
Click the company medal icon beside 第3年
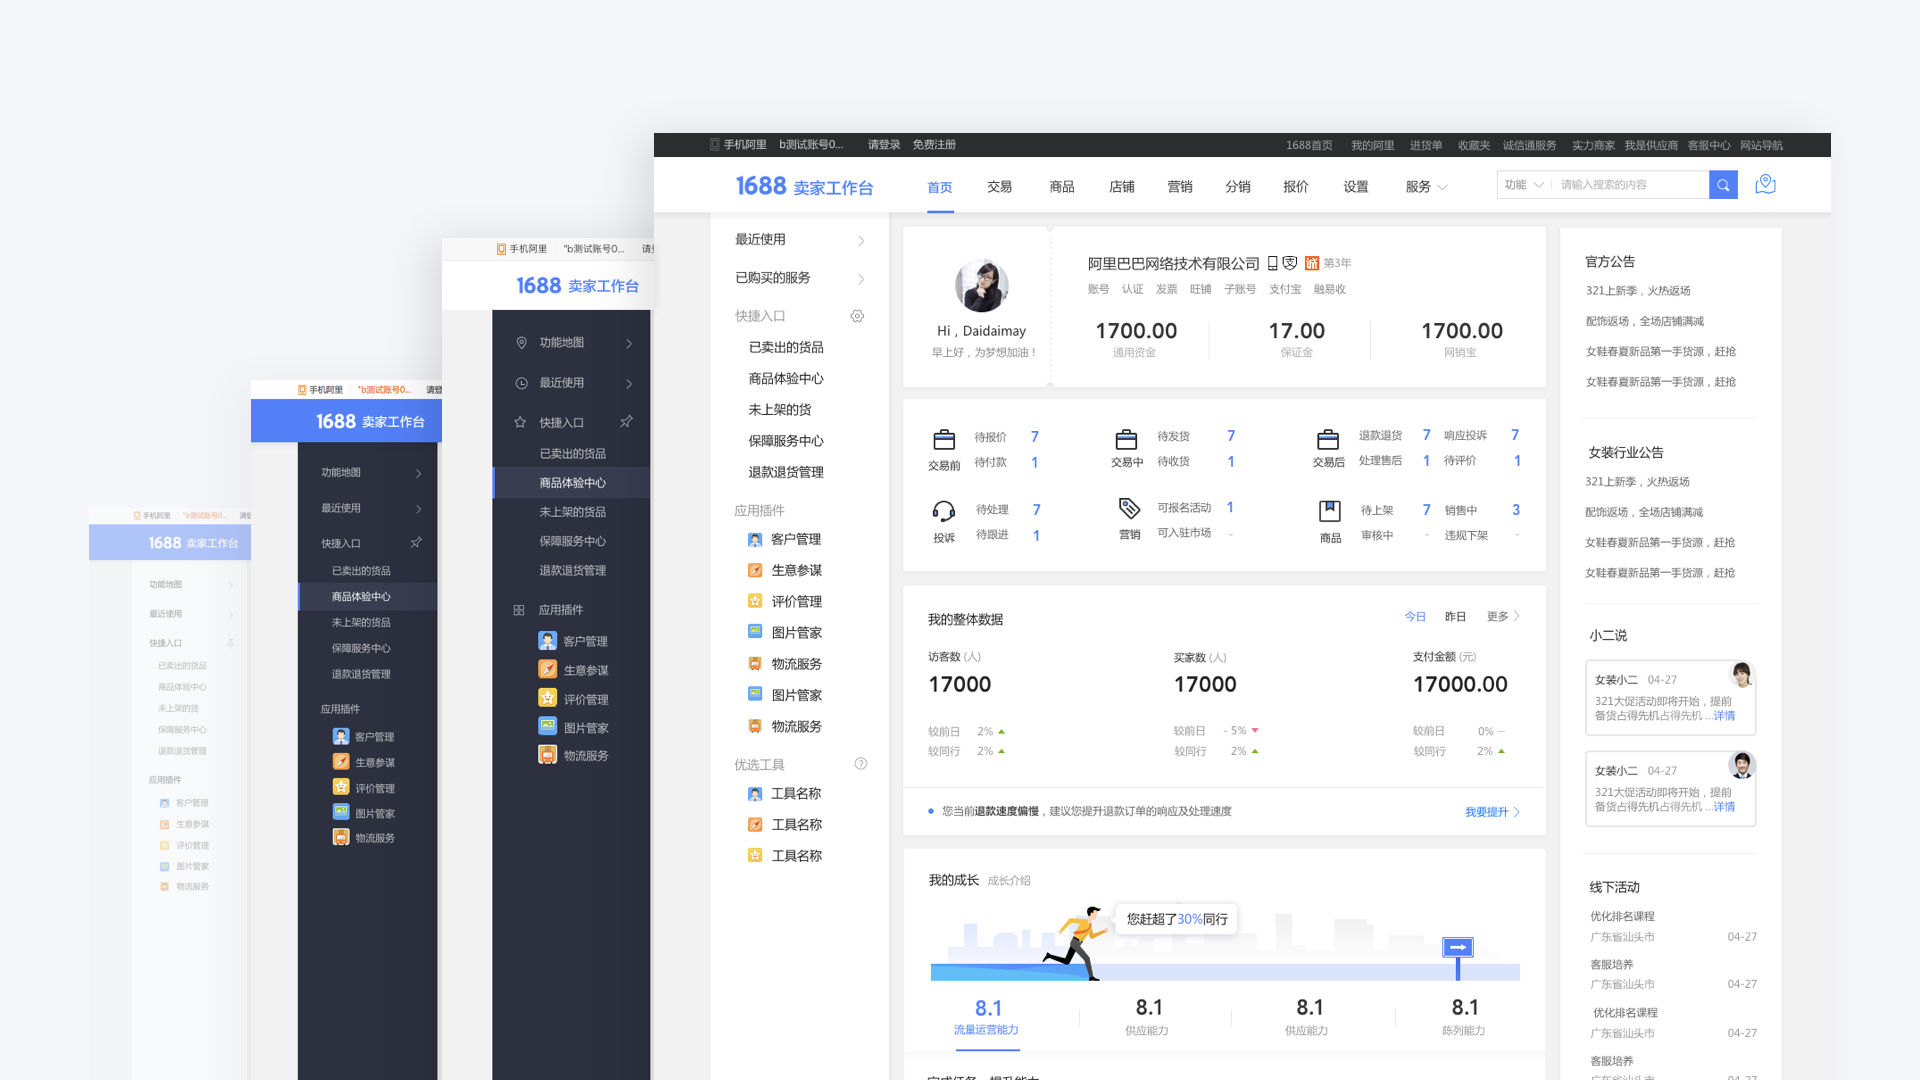[x=1312, y=263]
